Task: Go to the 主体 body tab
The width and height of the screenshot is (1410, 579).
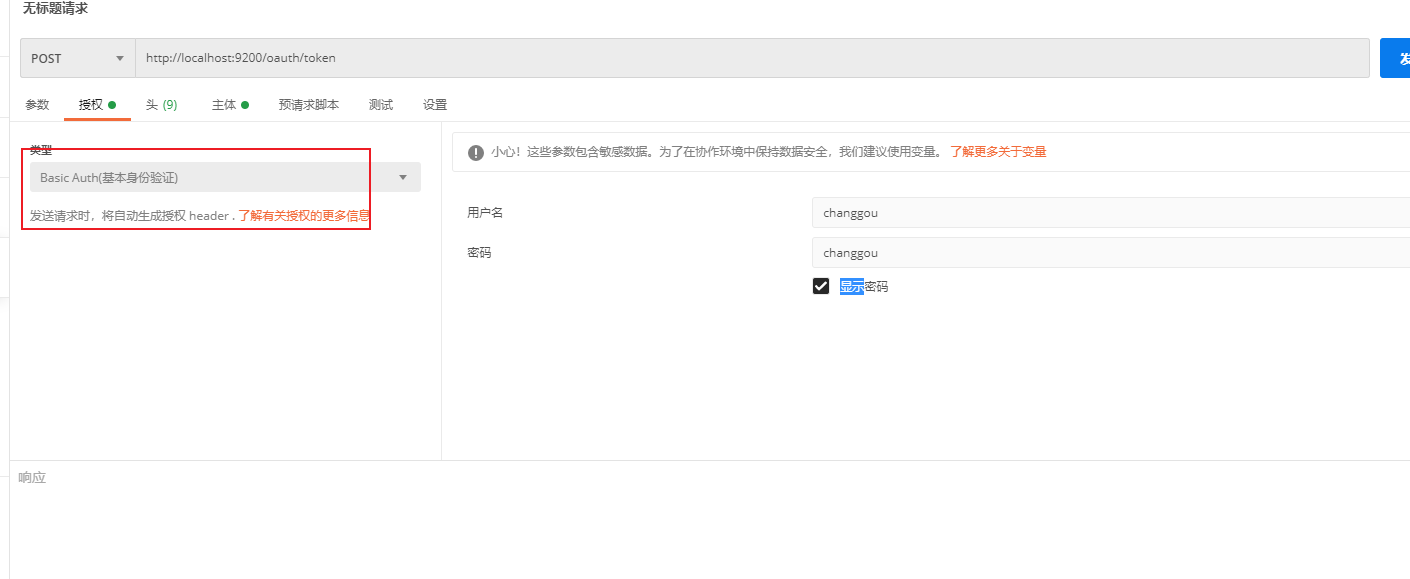Action: [229, 105]
